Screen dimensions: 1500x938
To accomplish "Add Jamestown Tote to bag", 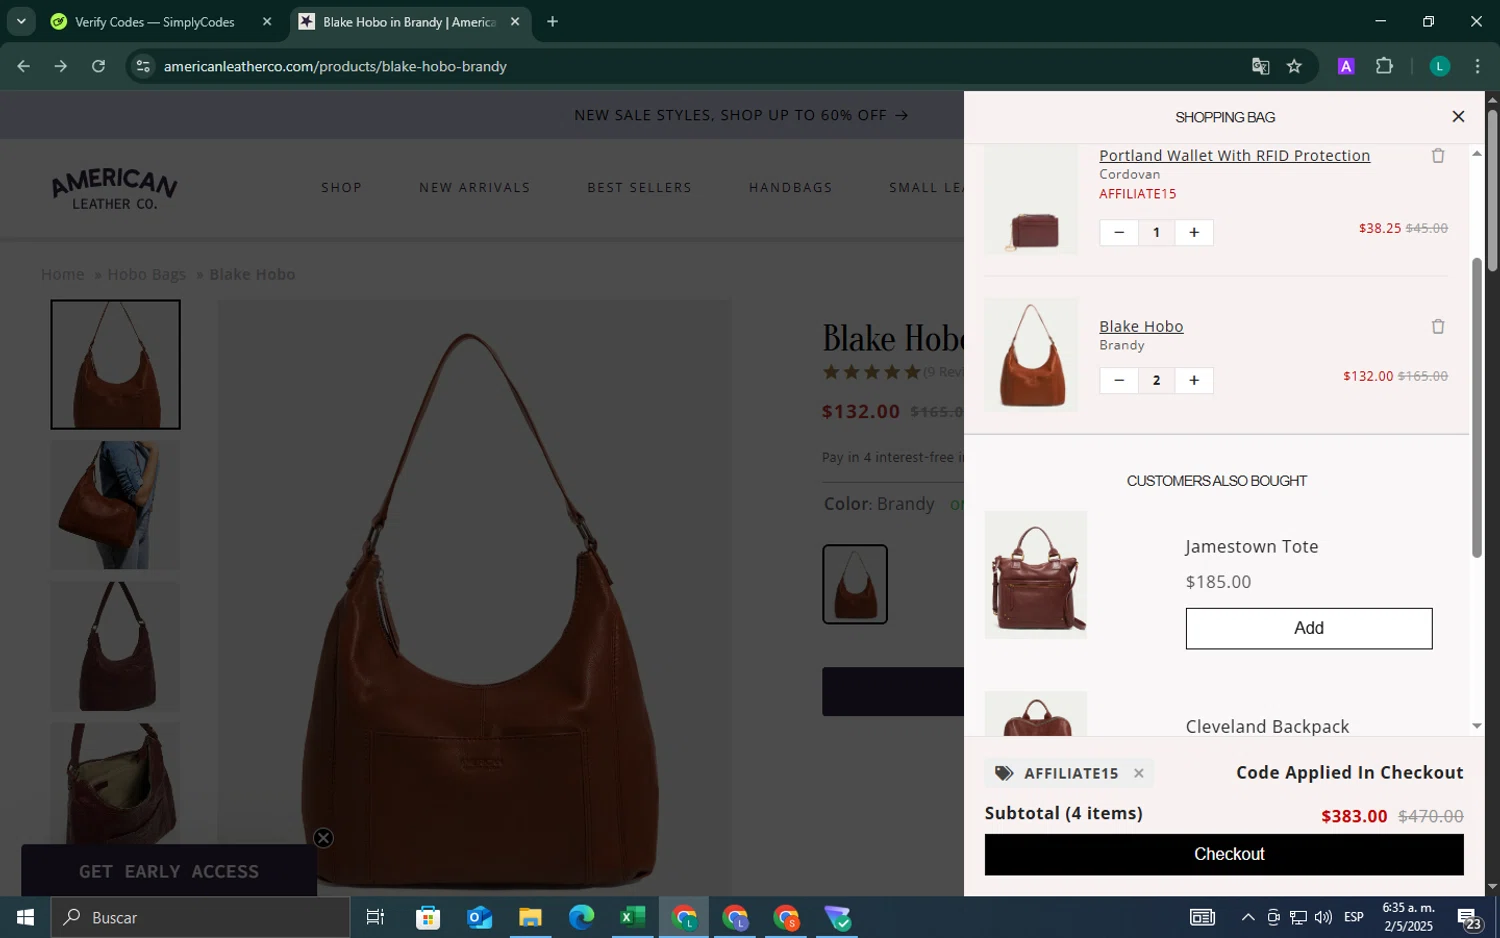I will pos(1308,628).
